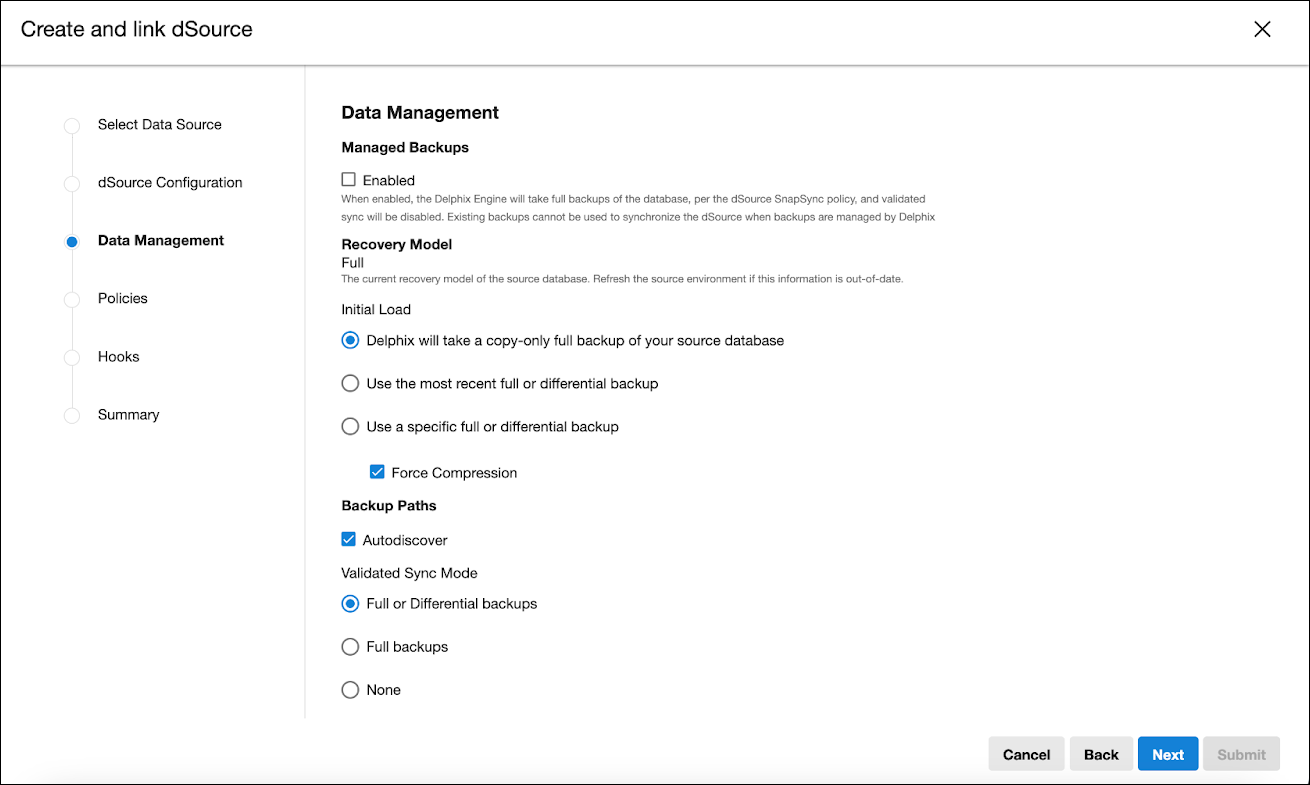Set Validated Sync Mode to None
The width and height of the screenshot is (1310, 785).
pyautogui.click(x=350, y=690)
